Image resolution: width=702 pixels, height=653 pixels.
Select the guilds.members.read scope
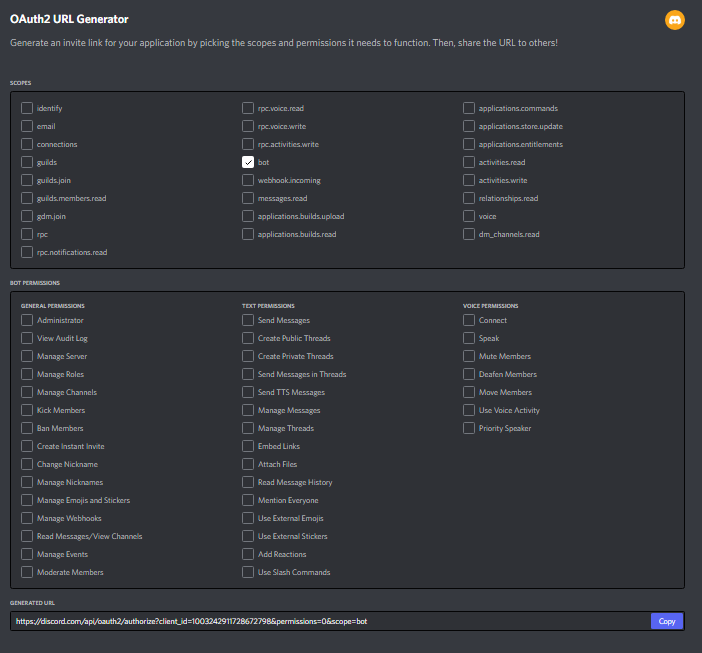27,198
